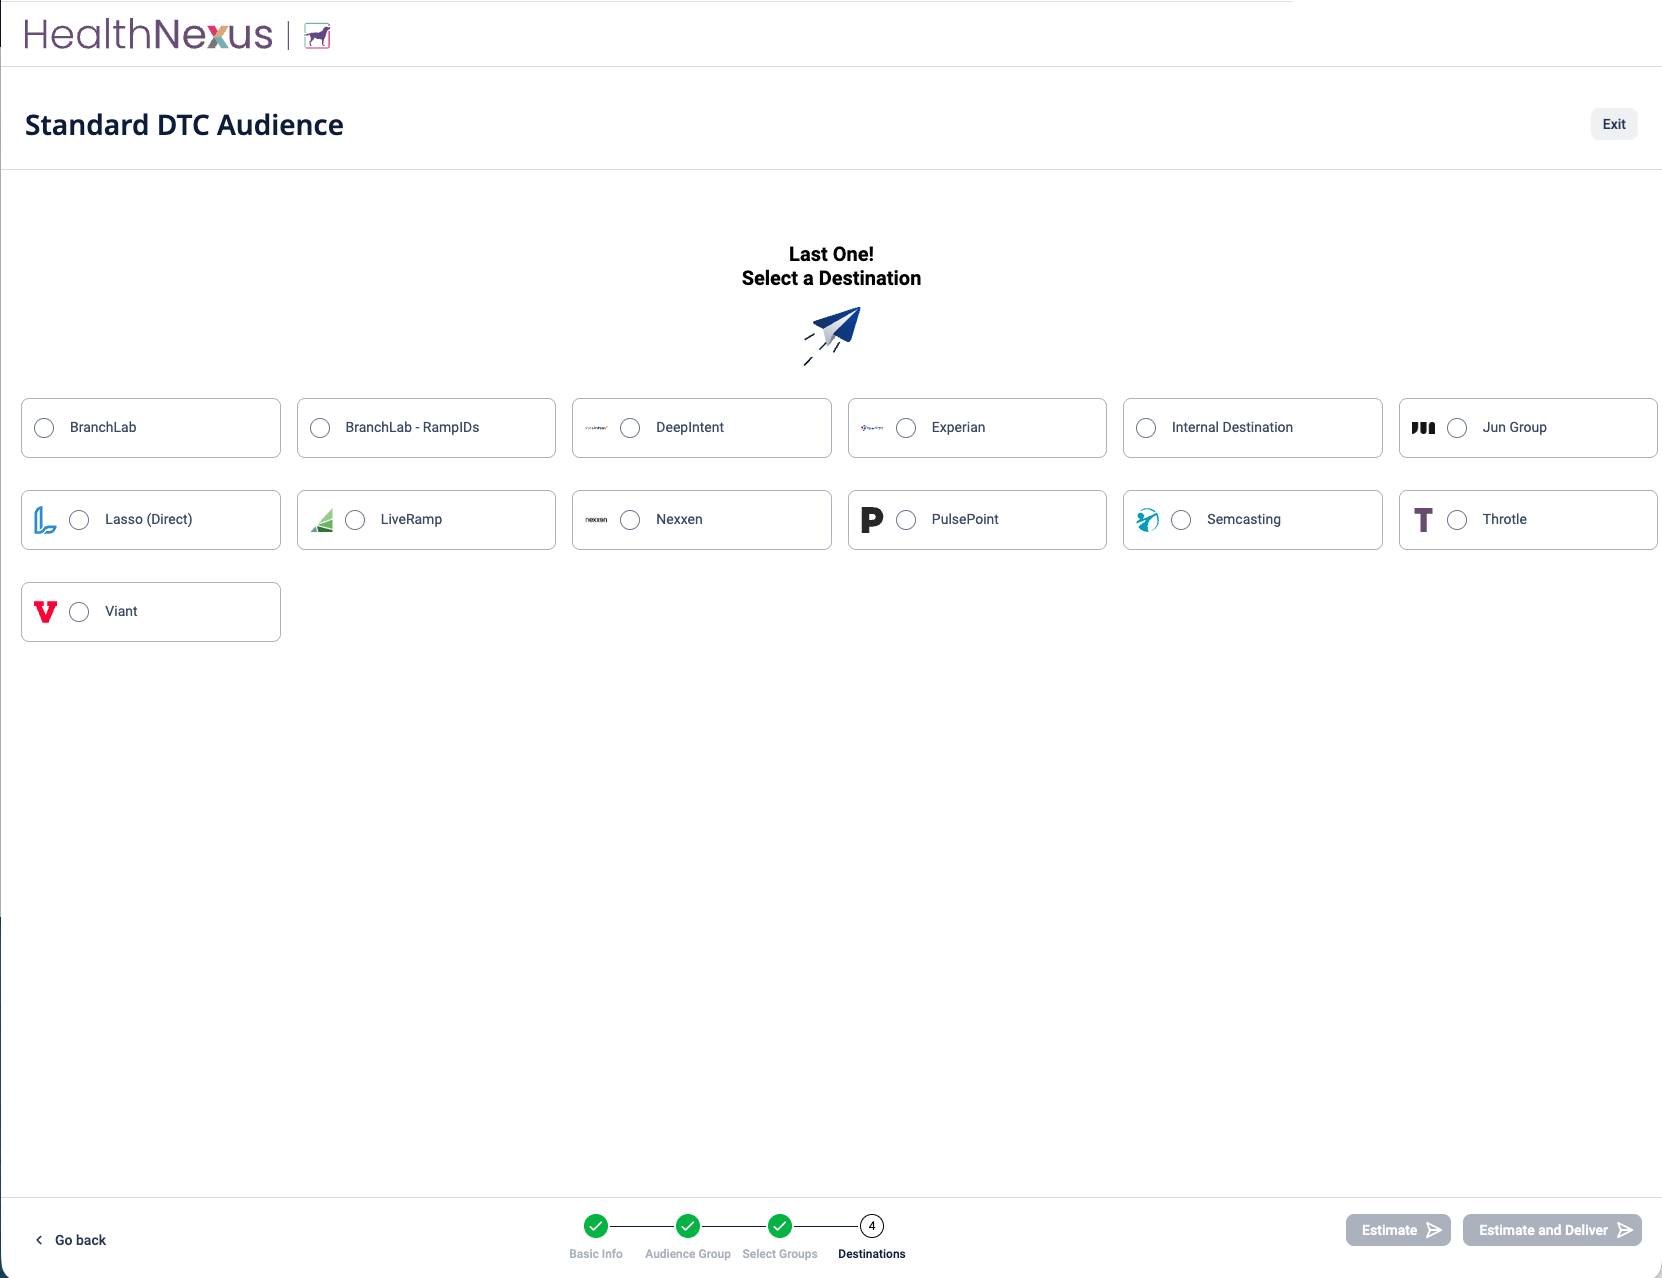Choose the Experian destination radio button
This screenshot has width=1662, height=1278.
906,428
